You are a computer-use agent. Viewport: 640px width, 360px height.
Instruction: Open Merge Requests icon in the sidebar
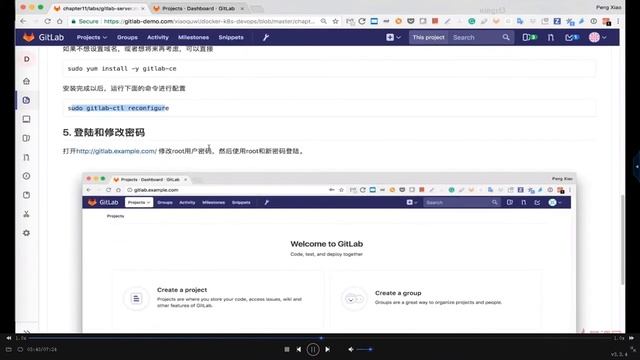(27, 157)
